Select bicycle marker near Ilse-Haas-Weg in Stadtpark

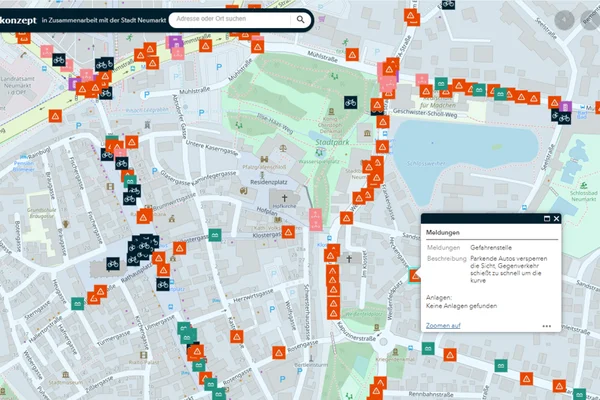pyautogui.click(x=350, y=102)
